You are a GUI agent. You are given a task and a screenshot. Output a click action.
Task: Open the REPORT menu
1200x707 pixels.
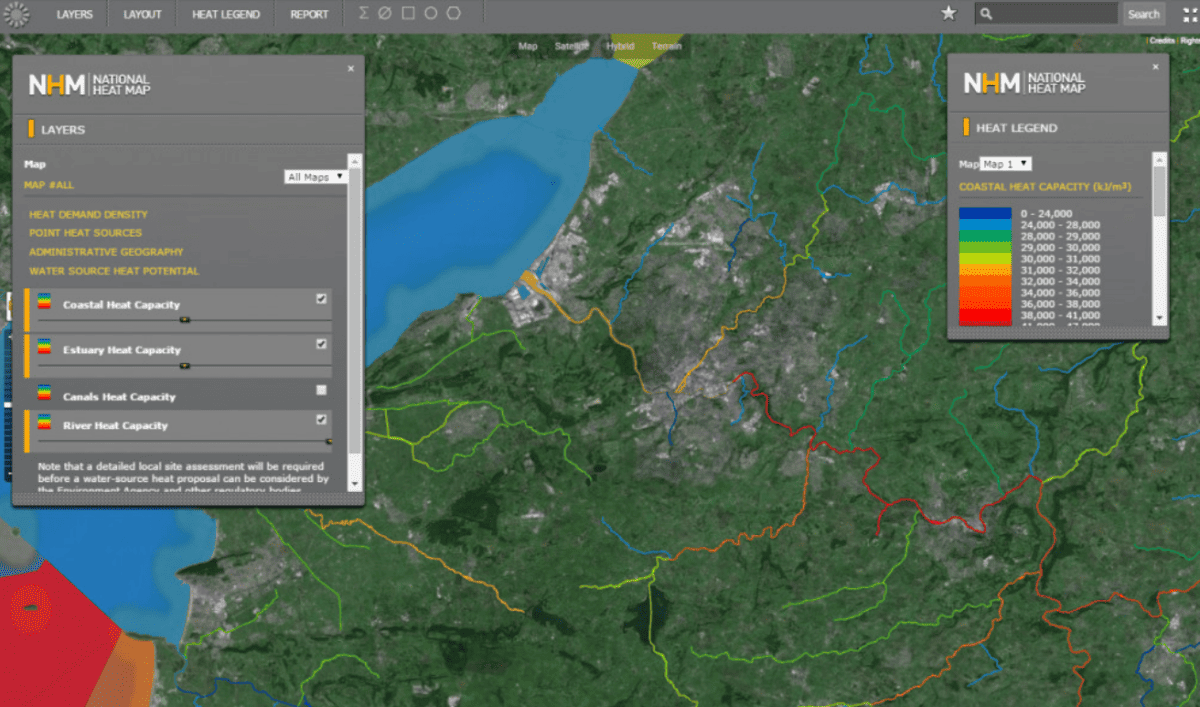(309, 14)
